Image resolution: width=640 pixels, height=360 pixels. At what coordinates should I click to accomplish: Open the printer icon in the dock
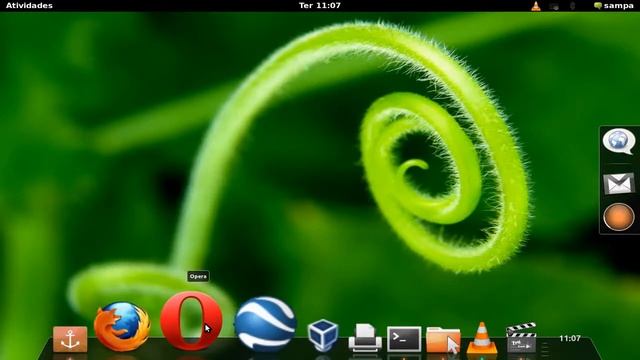click(365, 338)
